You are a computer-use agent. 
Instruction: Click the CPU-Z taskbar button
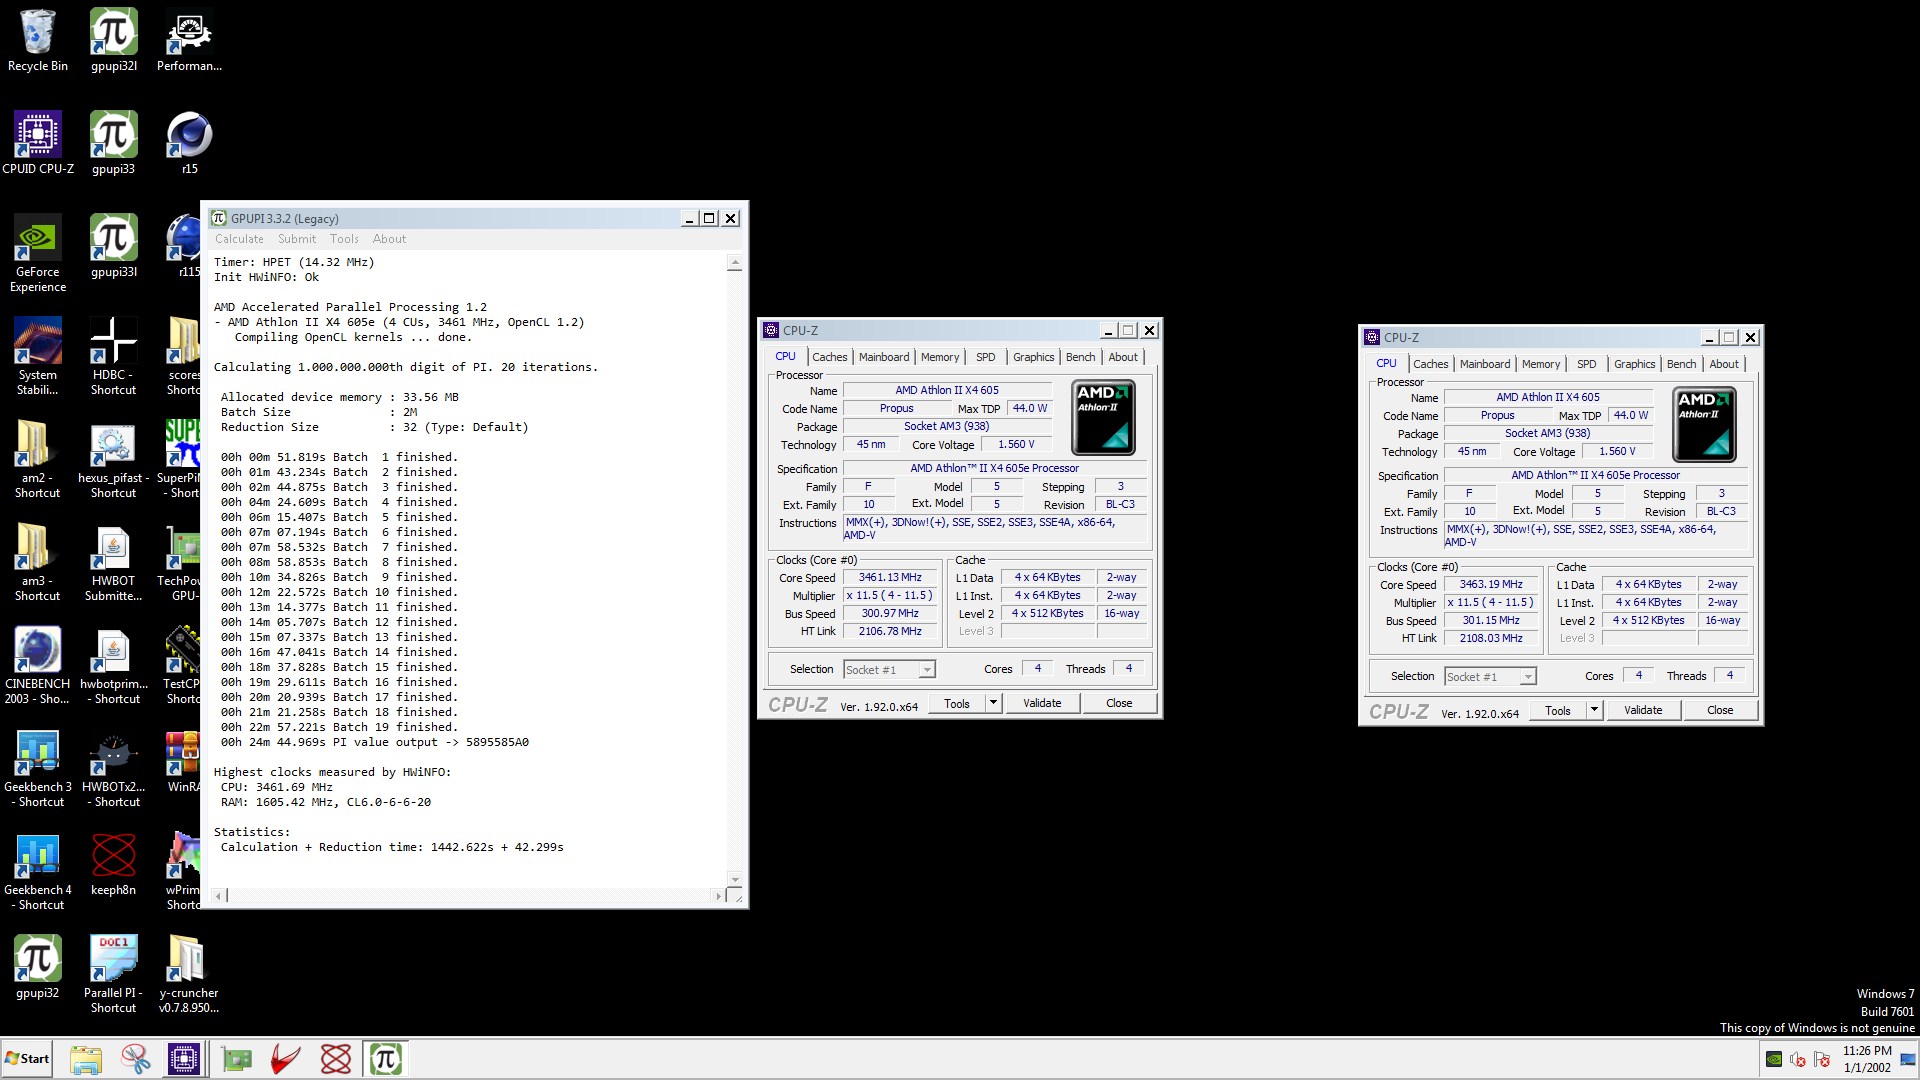(184, 1059)
